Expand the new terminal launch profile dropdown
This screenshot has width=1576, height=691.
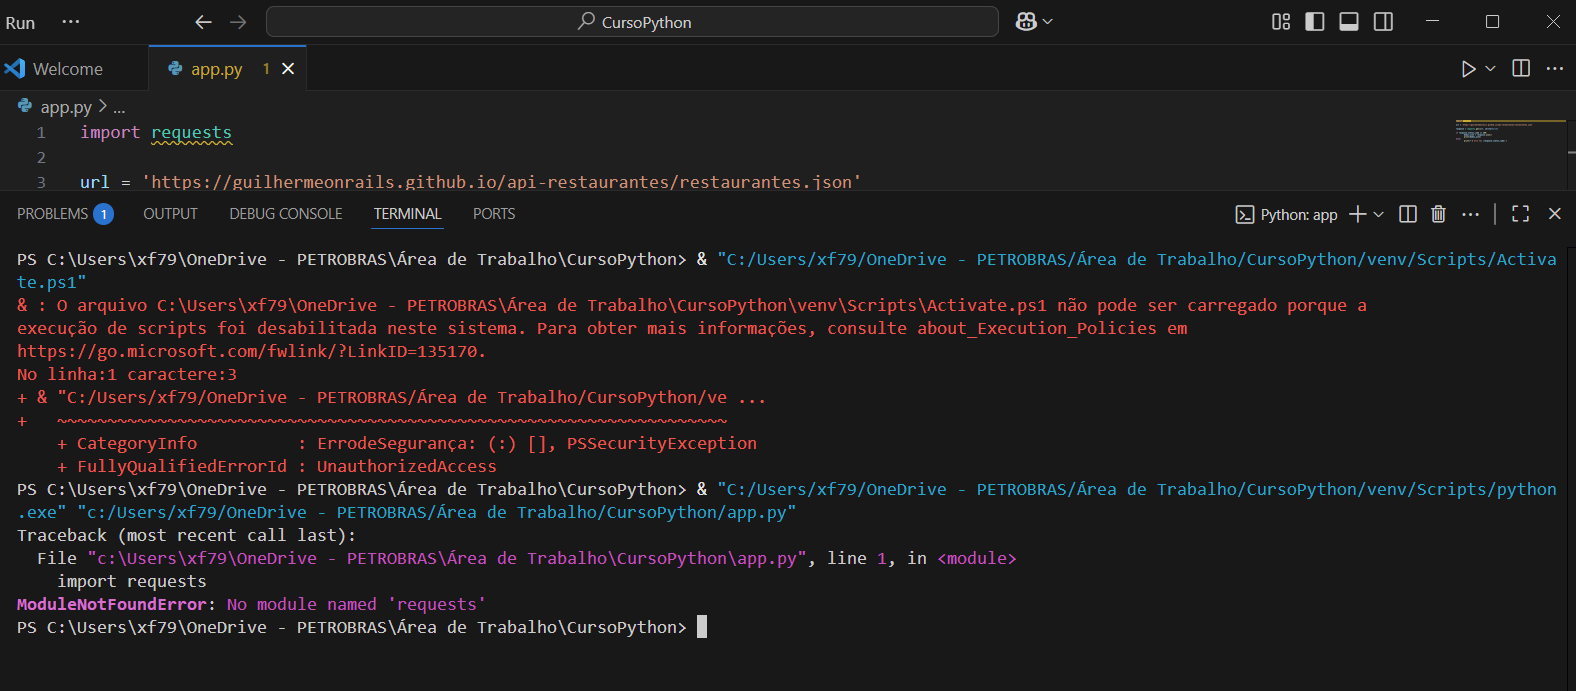tap(1379, 215)
